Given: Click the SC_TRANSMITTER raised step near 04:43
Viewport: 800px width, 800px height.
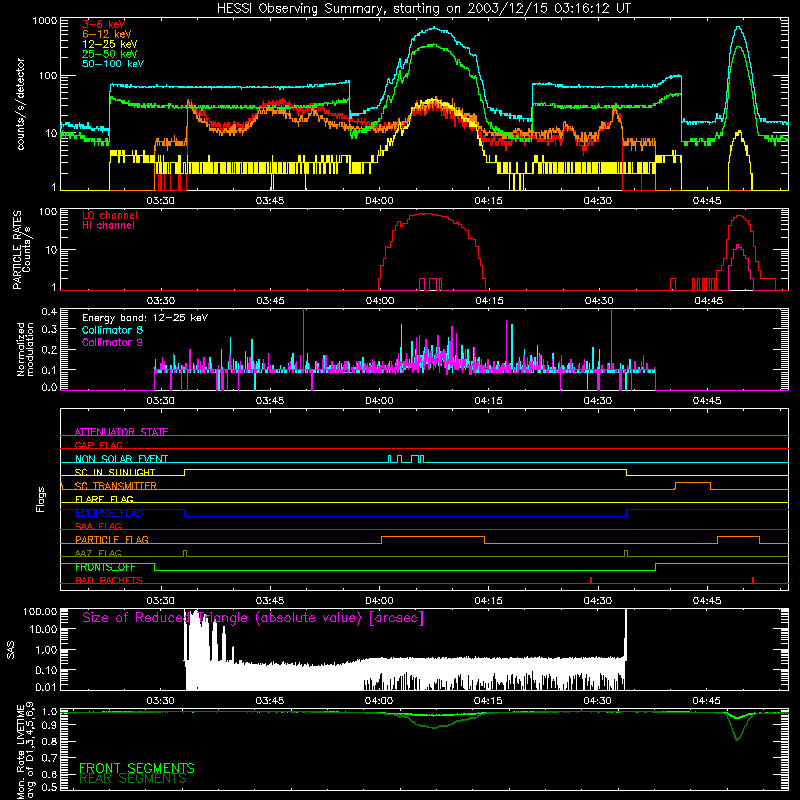Looking at the screenshot, I should tap(693, 483).
